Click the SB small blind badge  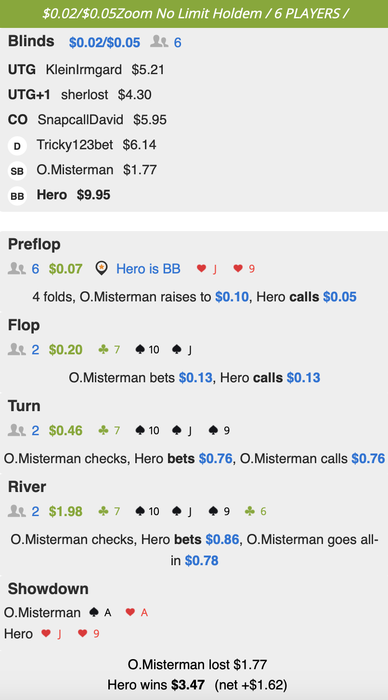click(17, 171)
